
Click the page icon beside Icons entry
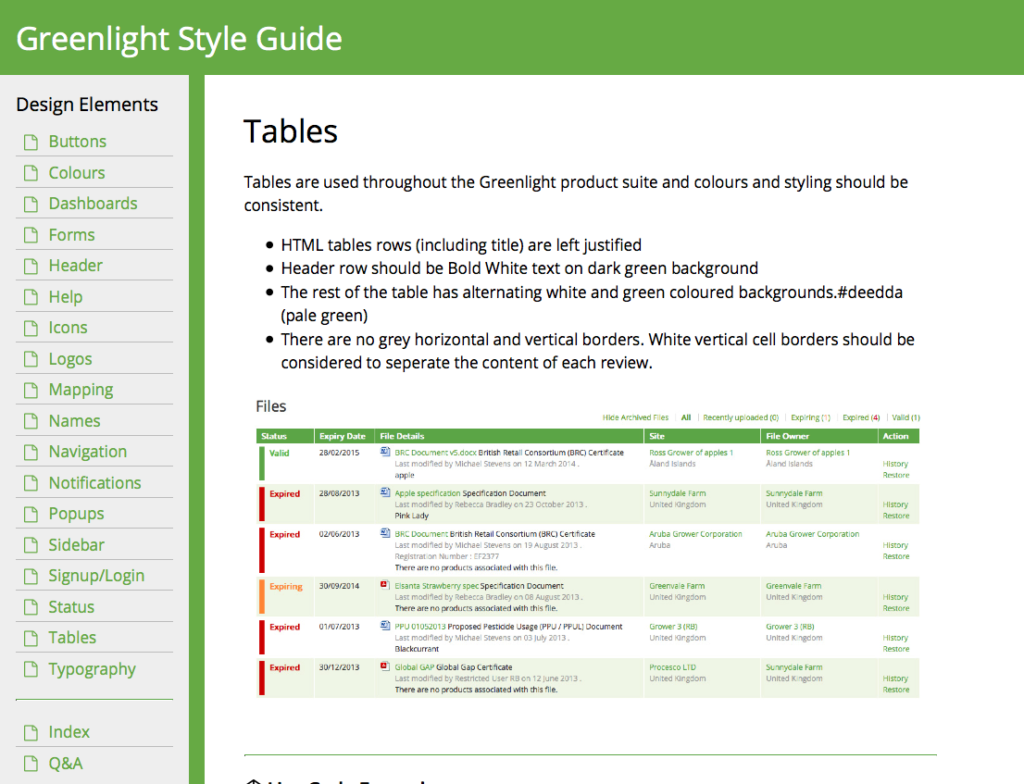(x=29, y=327)
